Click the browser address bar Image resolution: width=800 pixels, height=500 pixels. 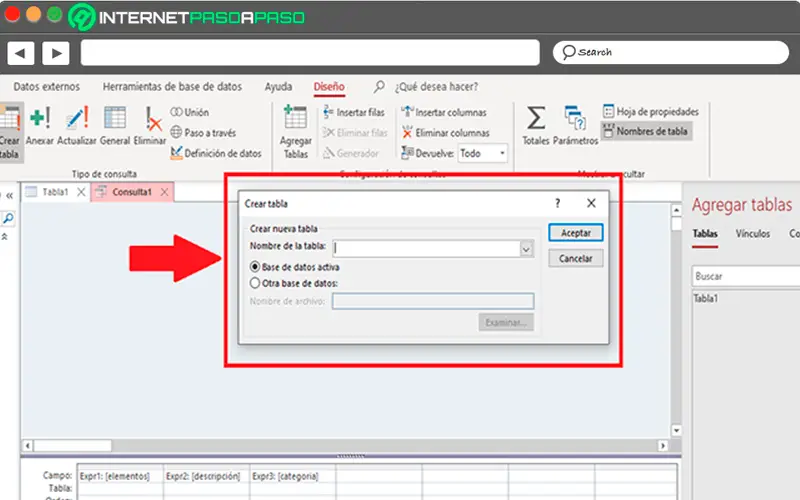click(310, 53)
